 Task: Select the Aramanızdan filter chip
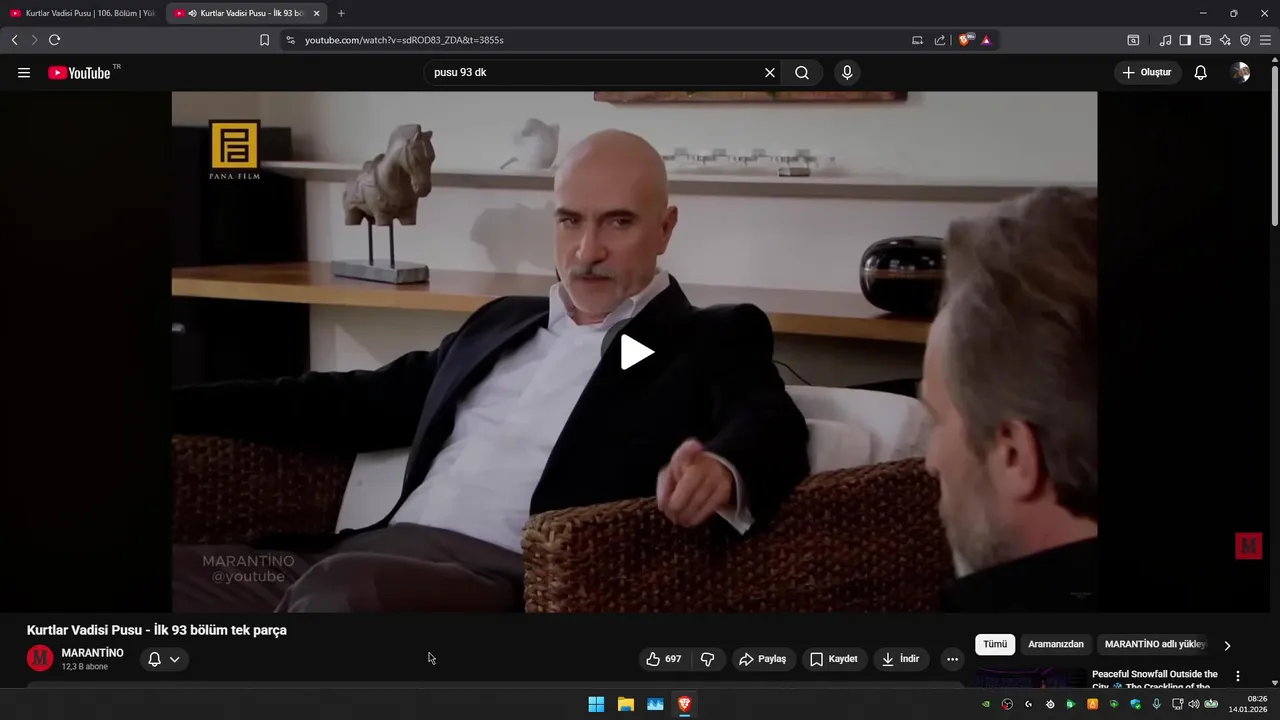tap(1056, 645)
